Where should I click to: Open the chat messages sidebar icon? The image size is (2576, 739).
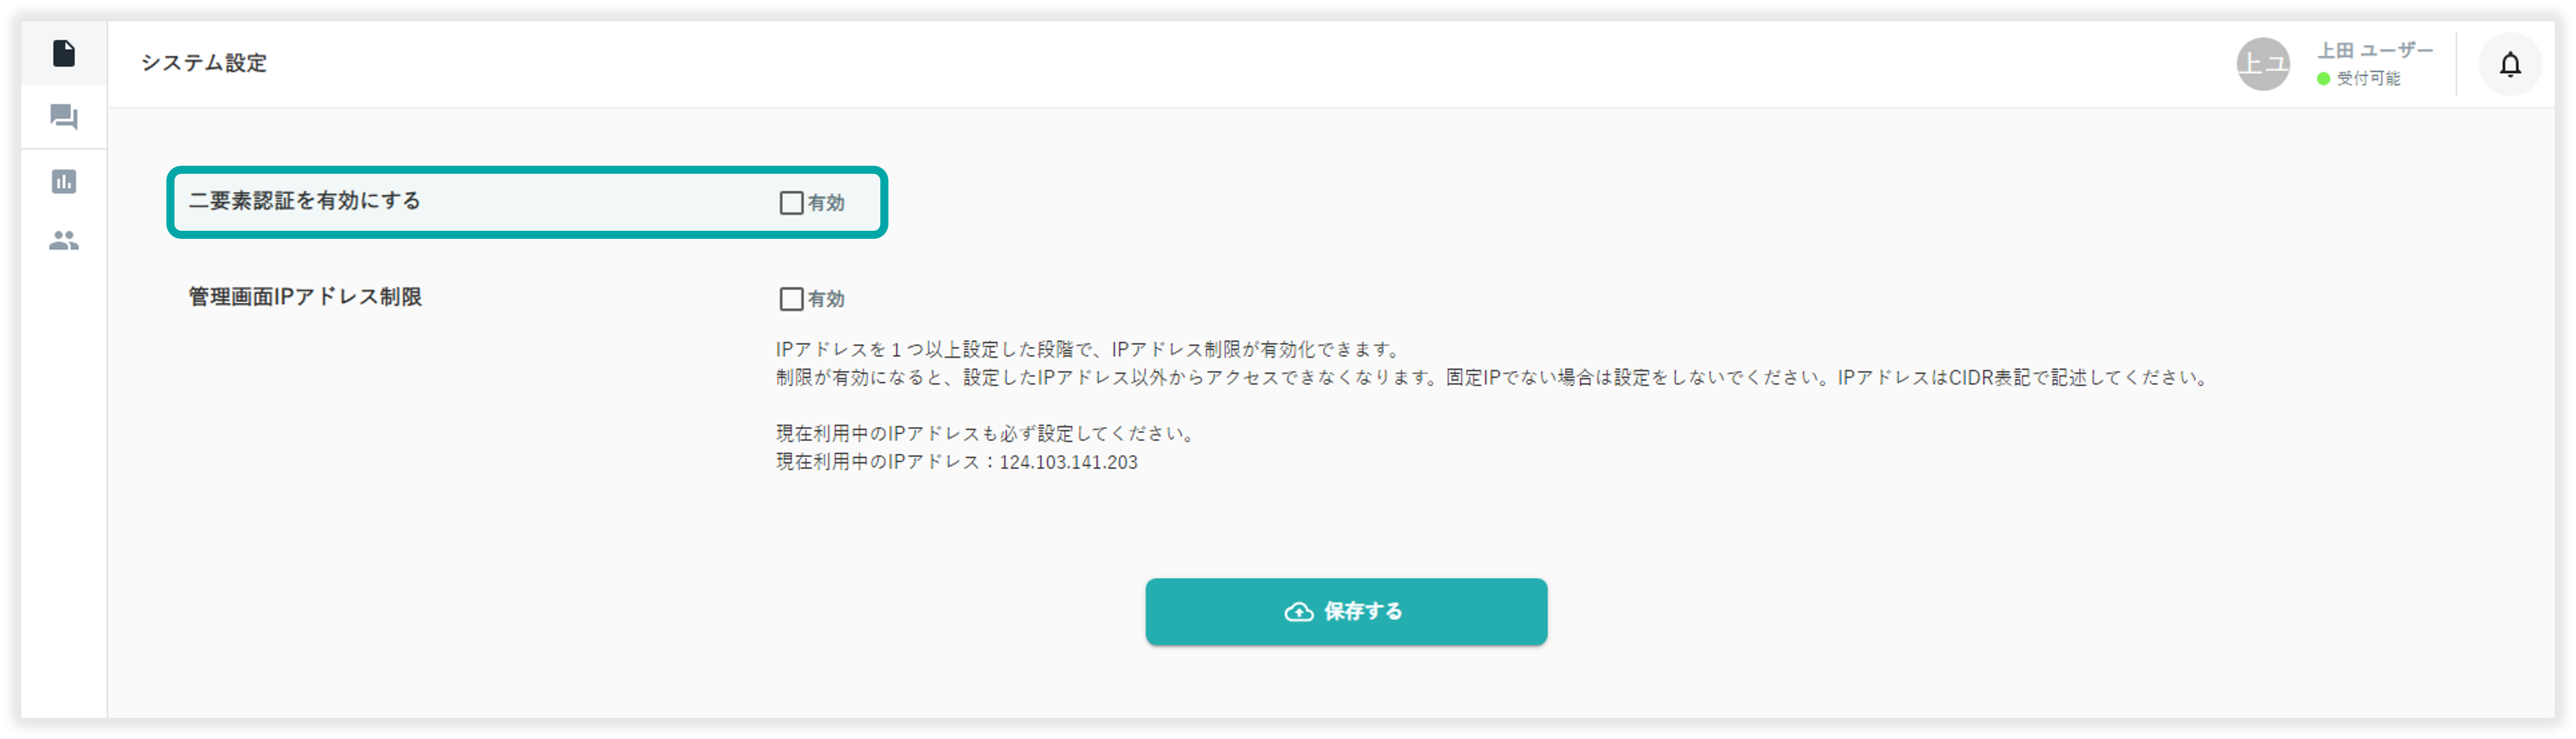click(x=64, y=118)
